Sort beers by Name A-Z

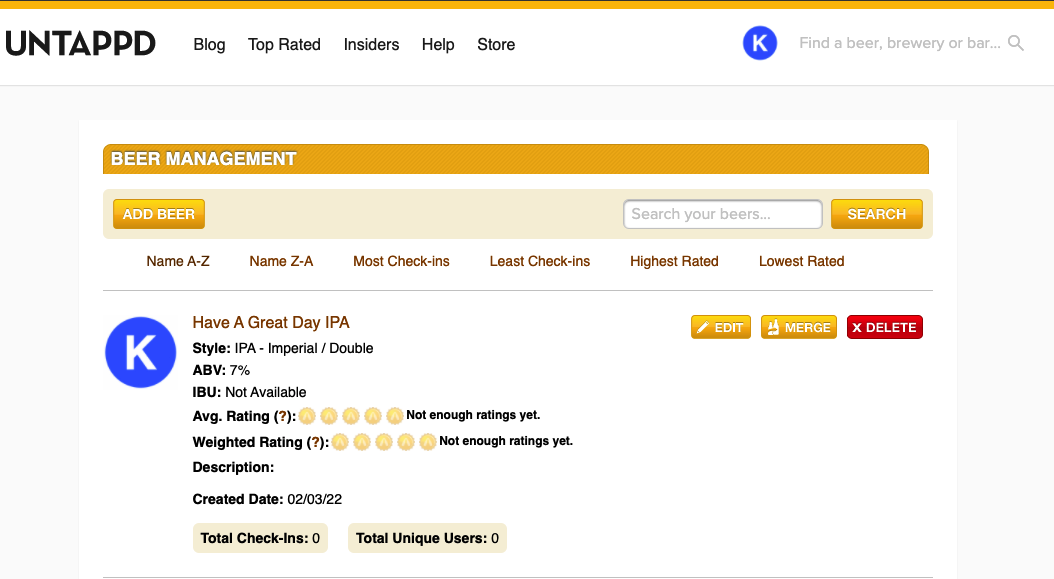tap(178, 261)
